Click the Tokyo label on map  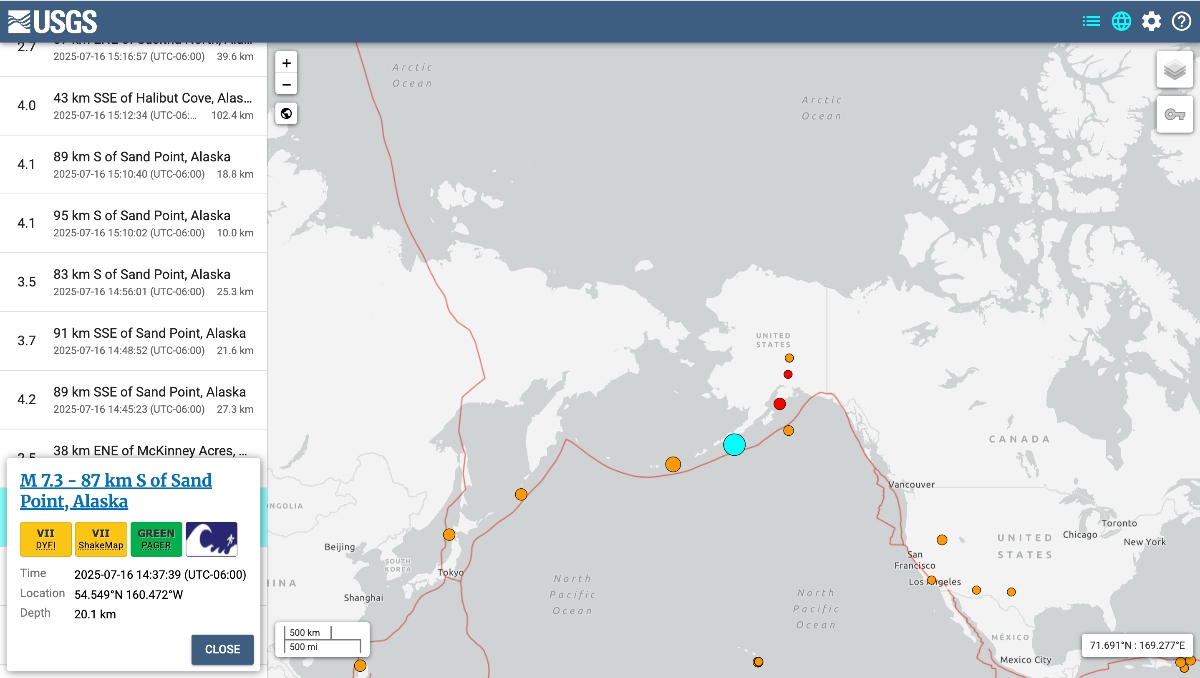point(450,573)
